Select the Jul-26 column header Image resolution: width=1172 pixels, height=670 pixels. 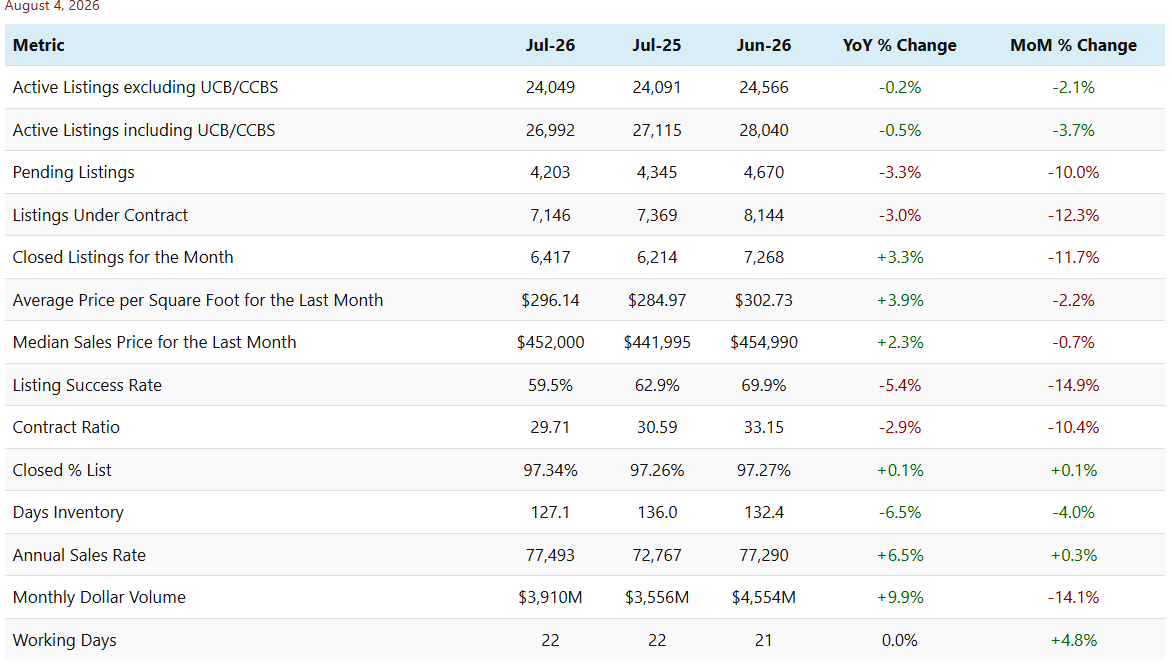tap(550, 45)
